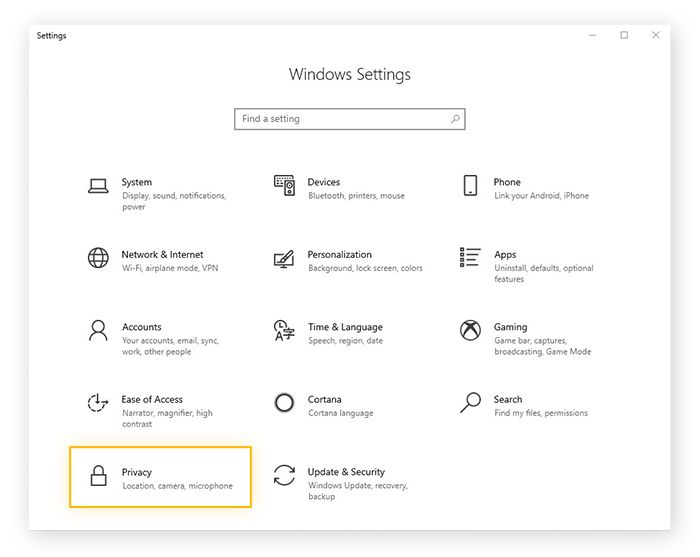
Task: Go to Devices settings label
Action: 324,182
